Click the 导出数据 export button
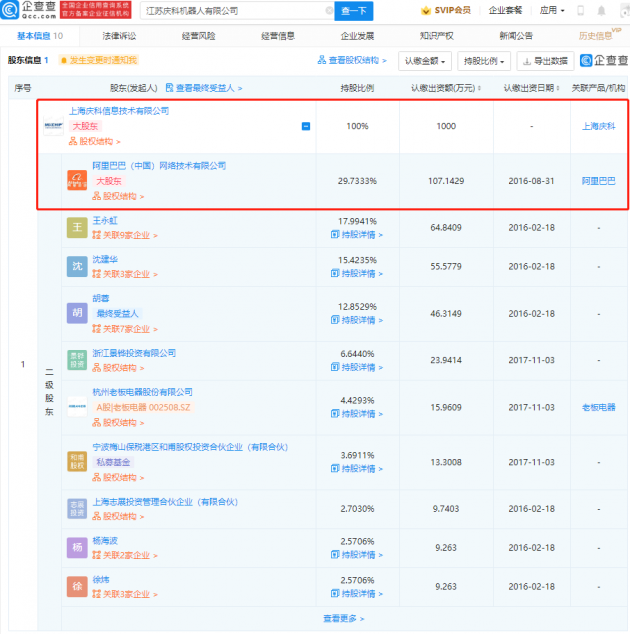The width and height of the screenshot is (630, 634). [x=545, y=61]
